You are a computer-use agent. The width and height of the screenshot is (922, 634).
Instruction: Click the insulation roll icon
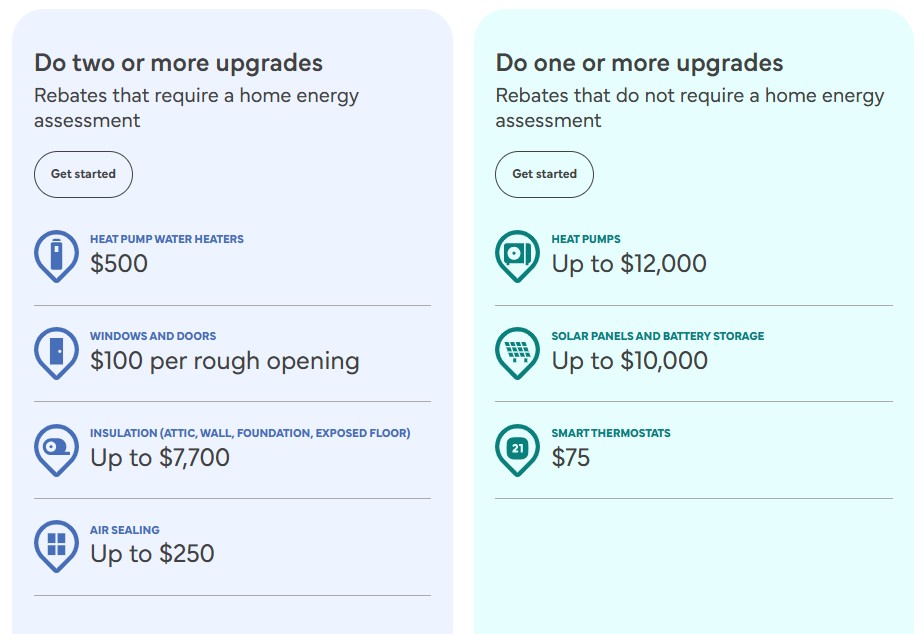coord(56,447)
